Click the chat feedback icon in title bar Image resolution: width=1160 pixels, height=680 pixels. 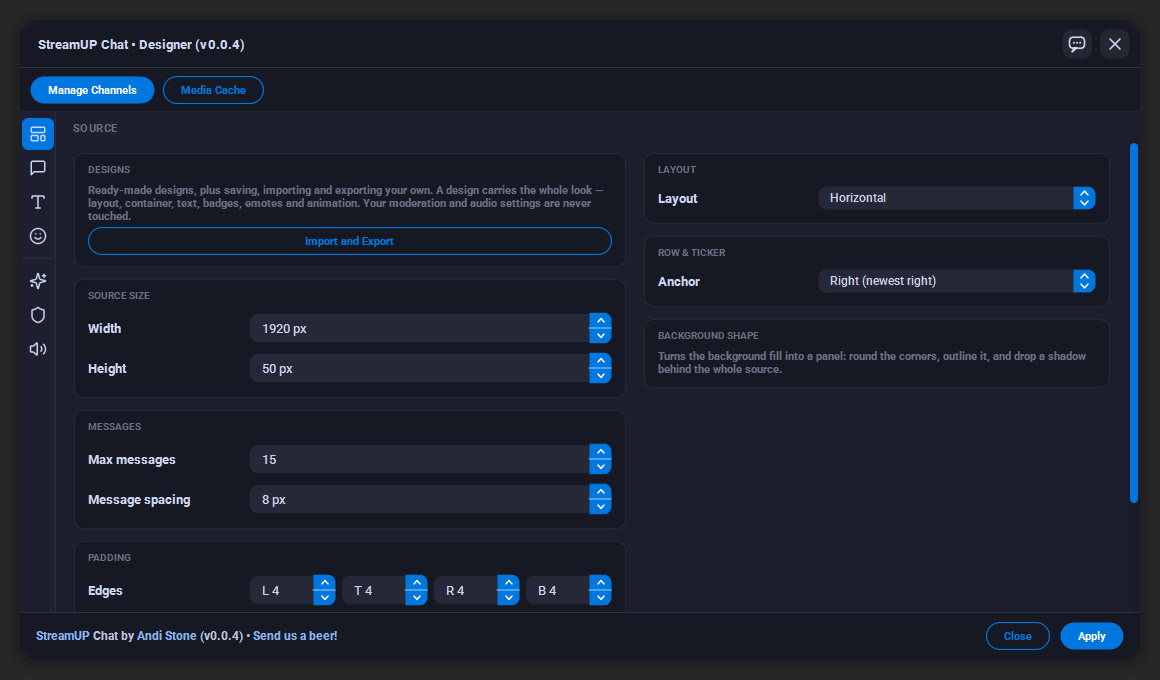[1076, 44]
